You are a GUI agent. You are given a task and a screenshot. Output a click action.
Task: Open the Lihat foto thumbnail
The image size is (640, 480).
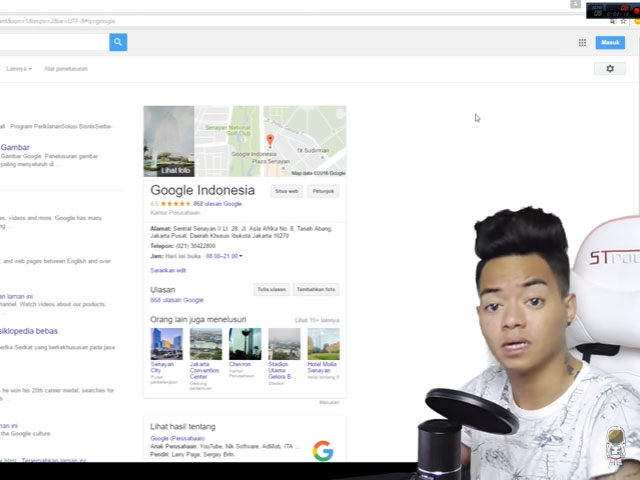[x=176, y=170]
